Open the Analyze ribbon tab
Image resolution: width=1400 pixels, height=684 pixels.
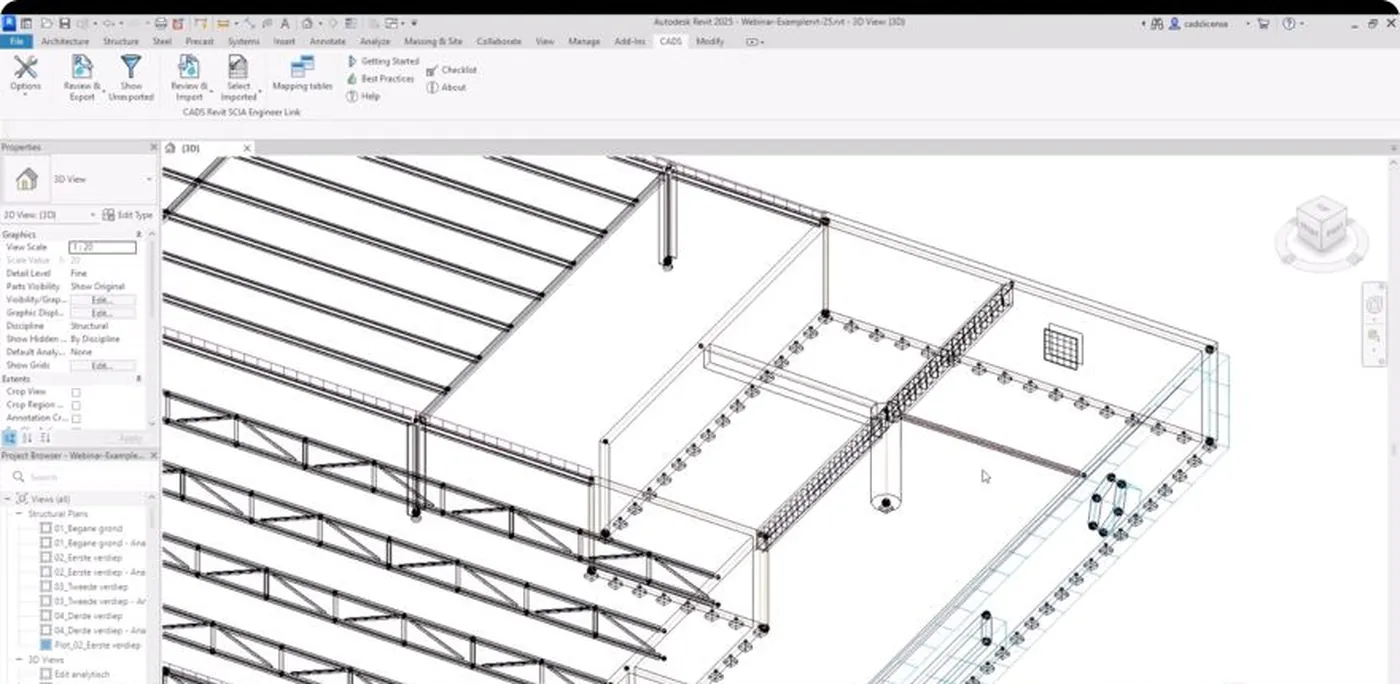[375, 41]
